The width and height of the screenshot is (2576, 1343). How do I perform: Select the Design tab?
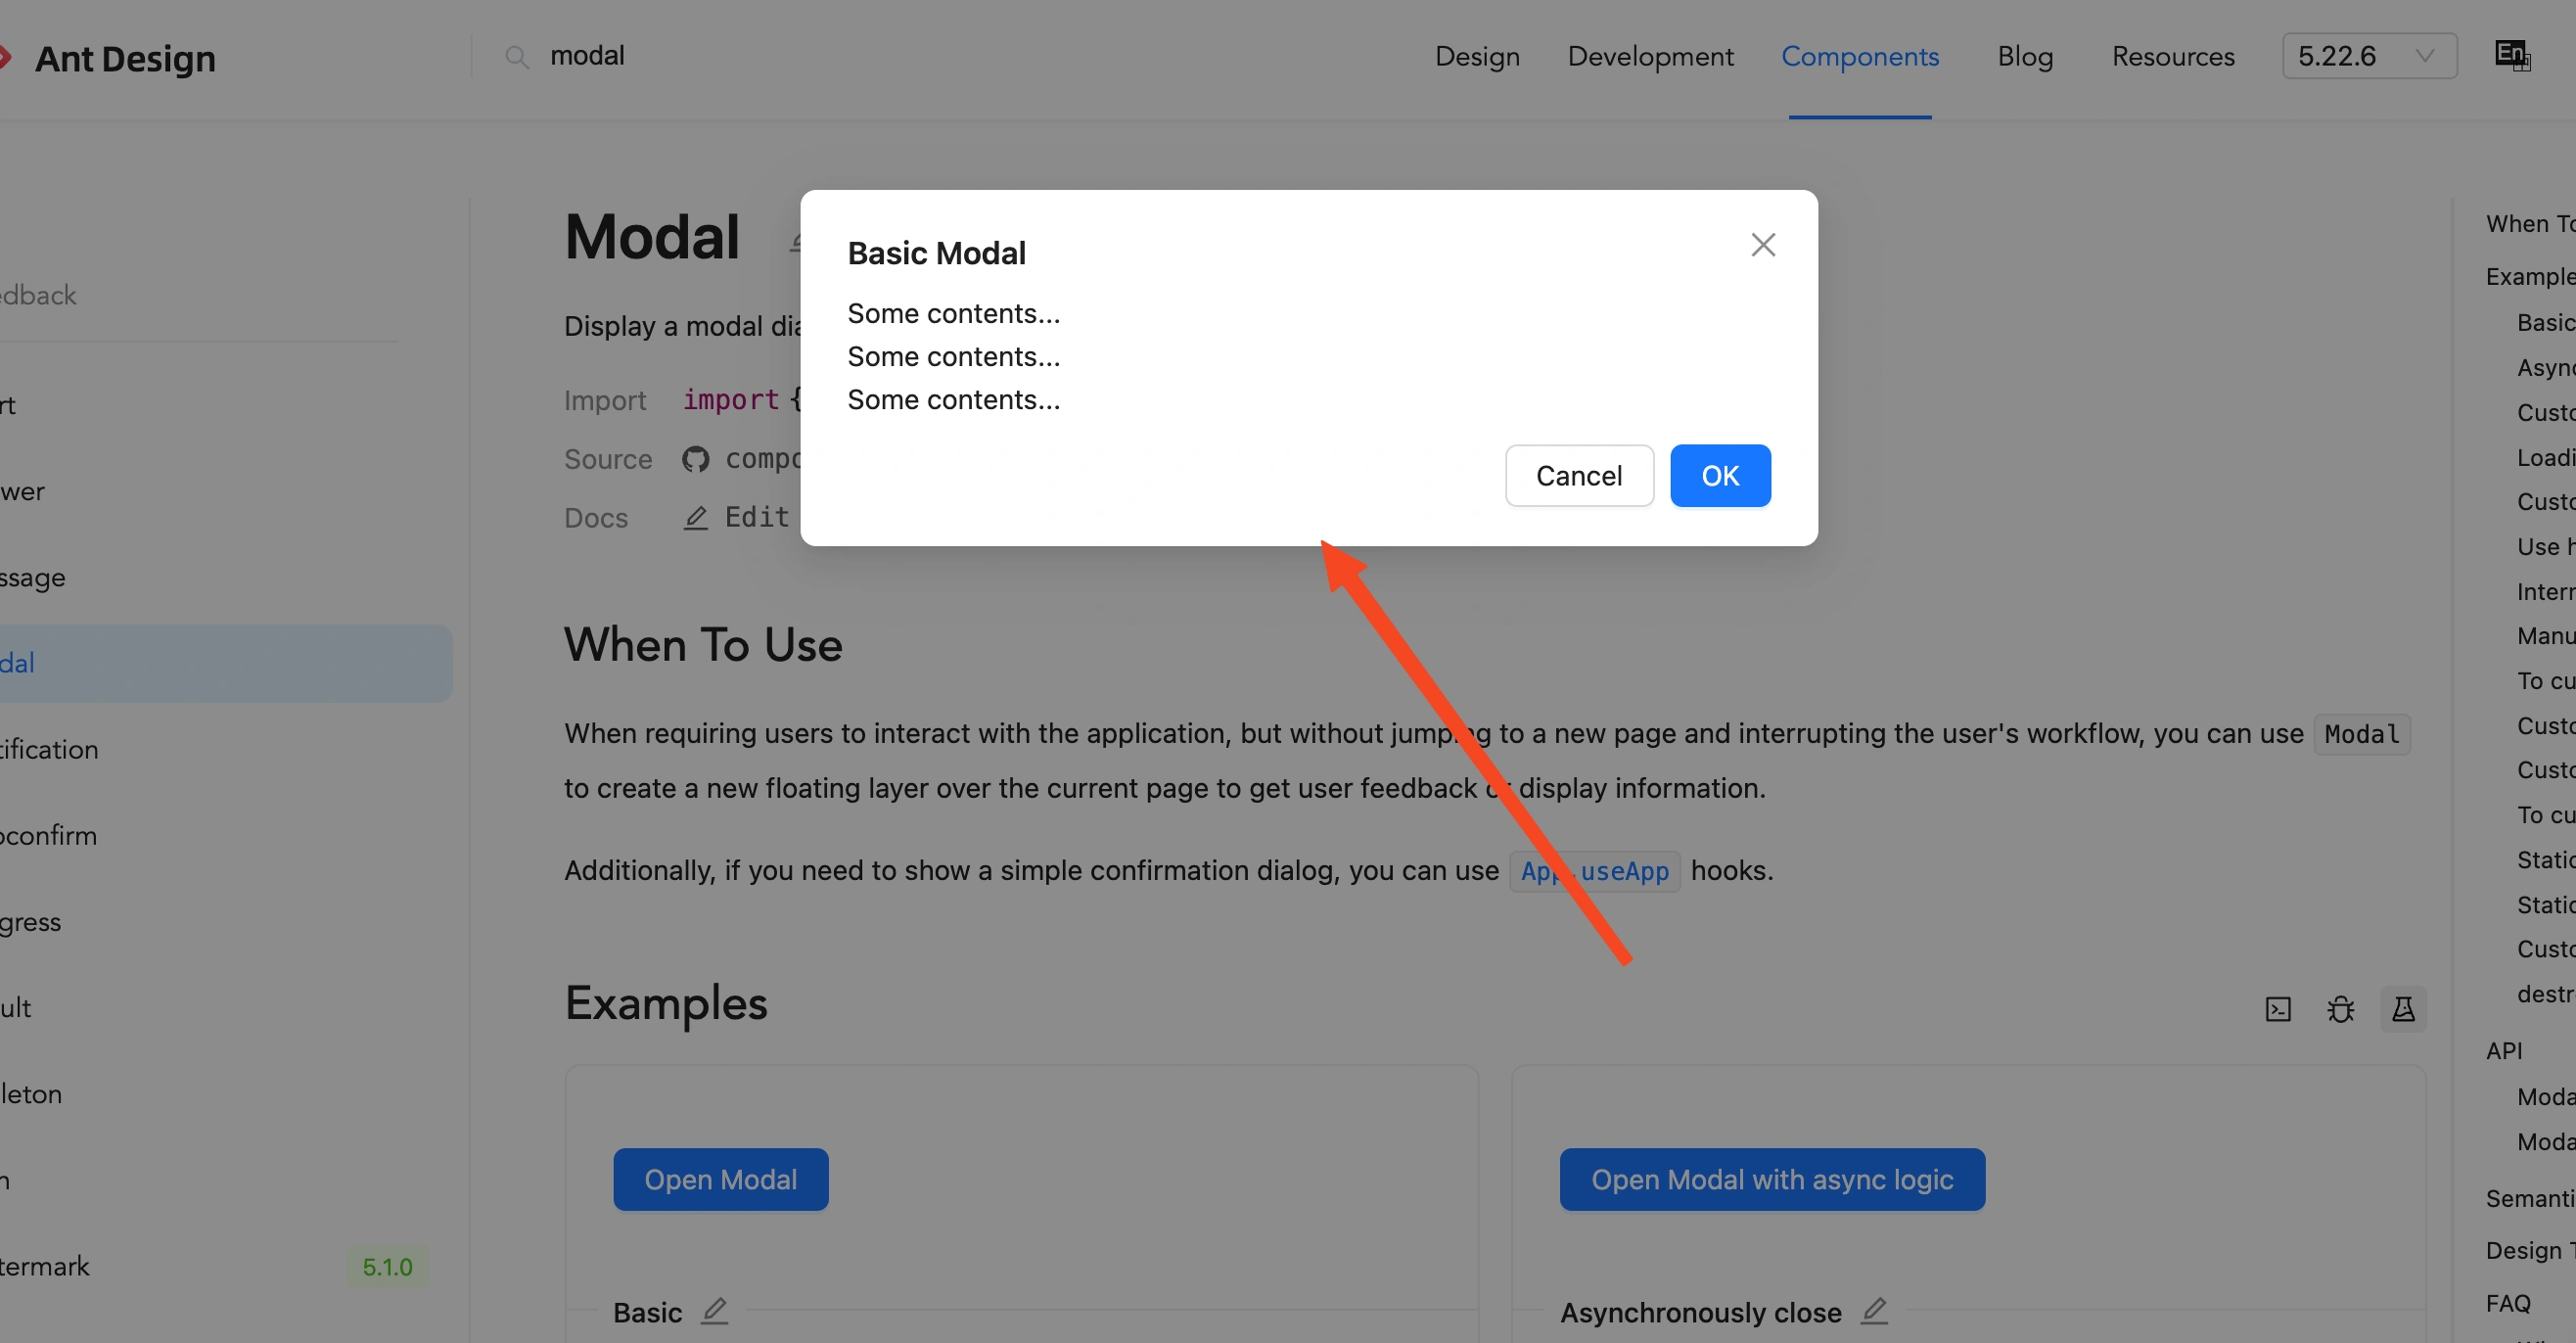point(1475,55)
